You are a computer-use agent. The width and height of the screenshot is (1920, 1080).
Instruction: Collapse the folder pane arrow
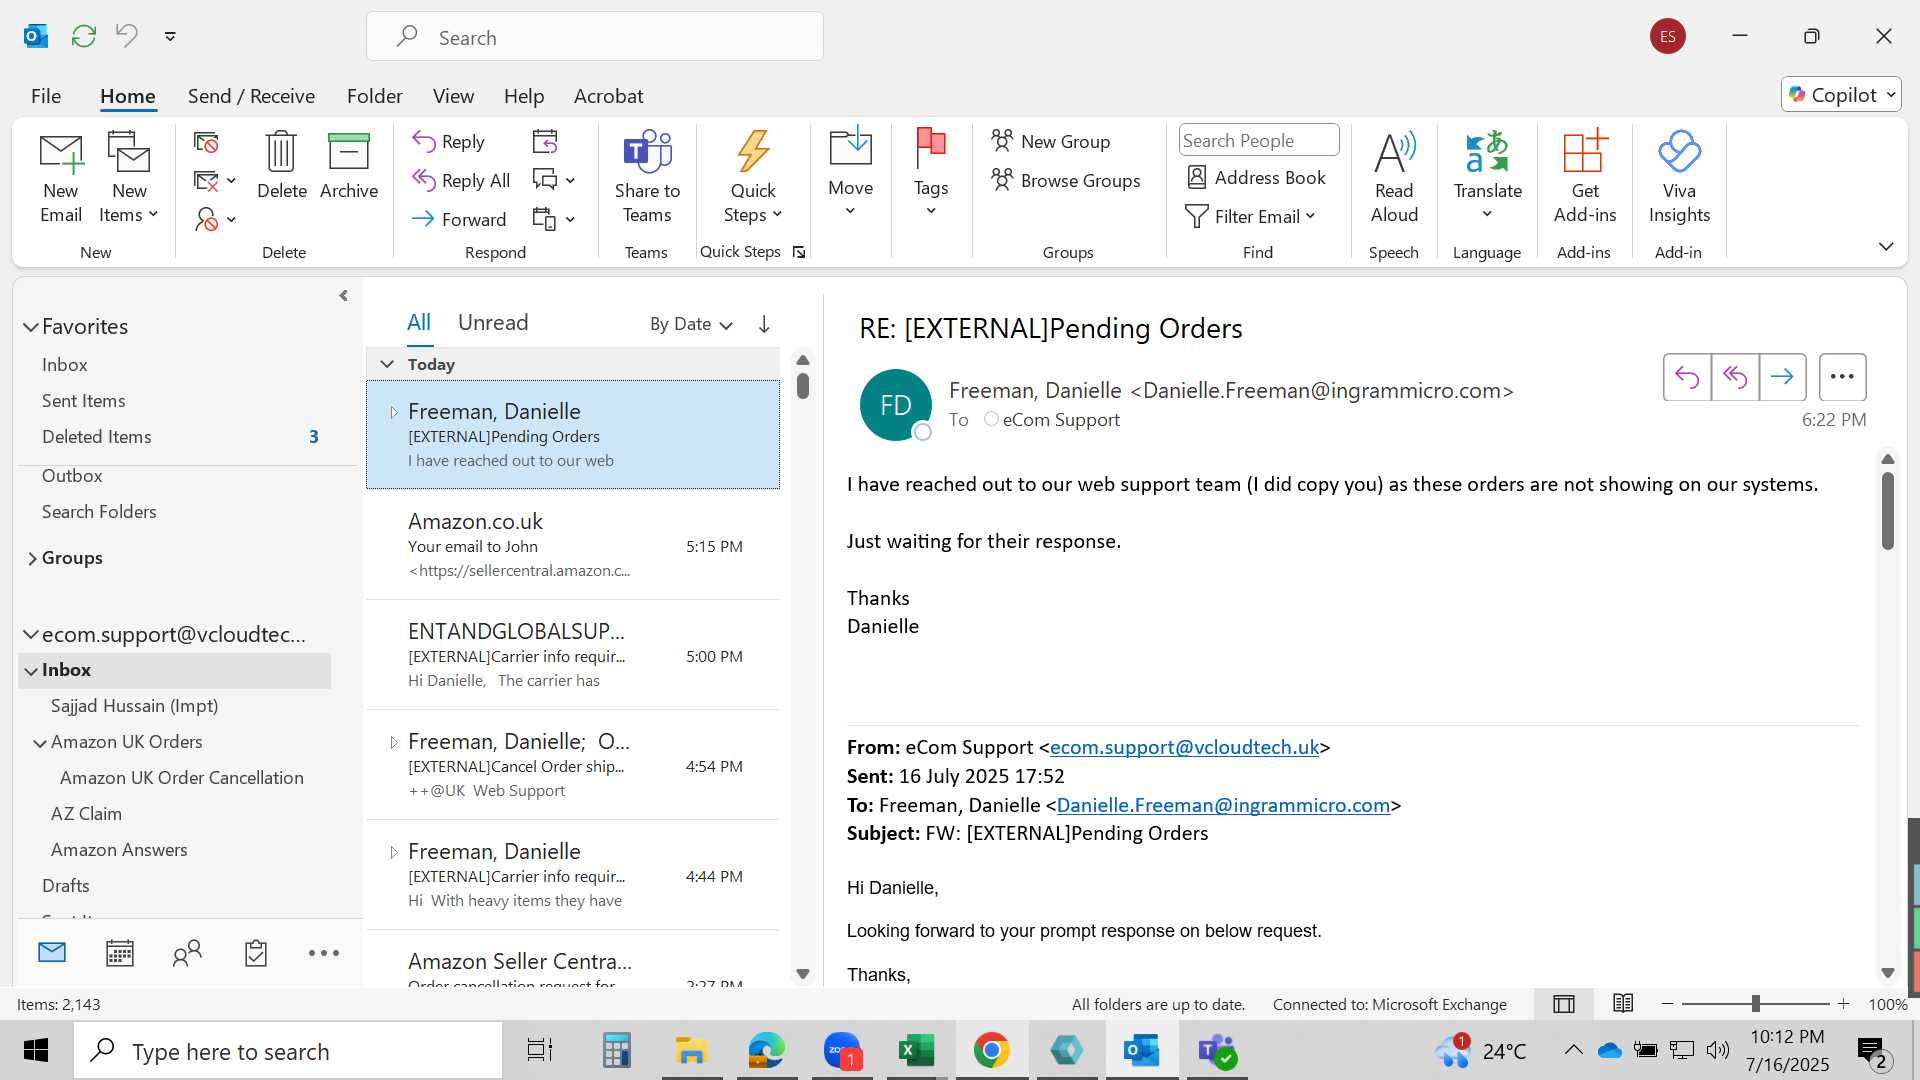343,296
